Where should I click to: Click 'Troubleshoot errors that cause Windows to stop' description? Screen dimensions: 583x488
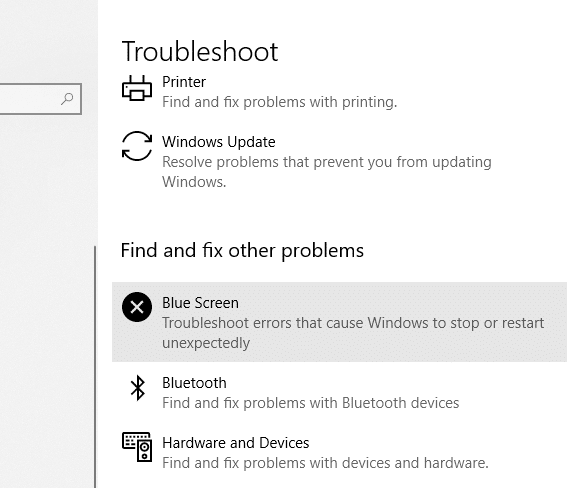353,323
